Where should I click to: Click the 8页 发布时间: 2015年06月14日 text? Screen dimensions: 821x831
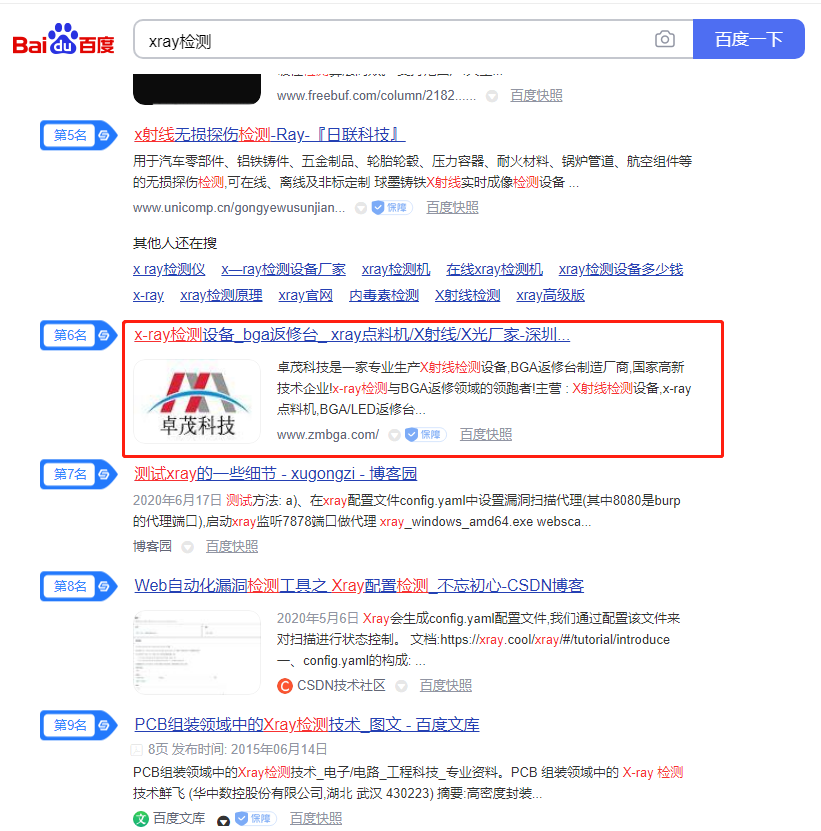237,749
